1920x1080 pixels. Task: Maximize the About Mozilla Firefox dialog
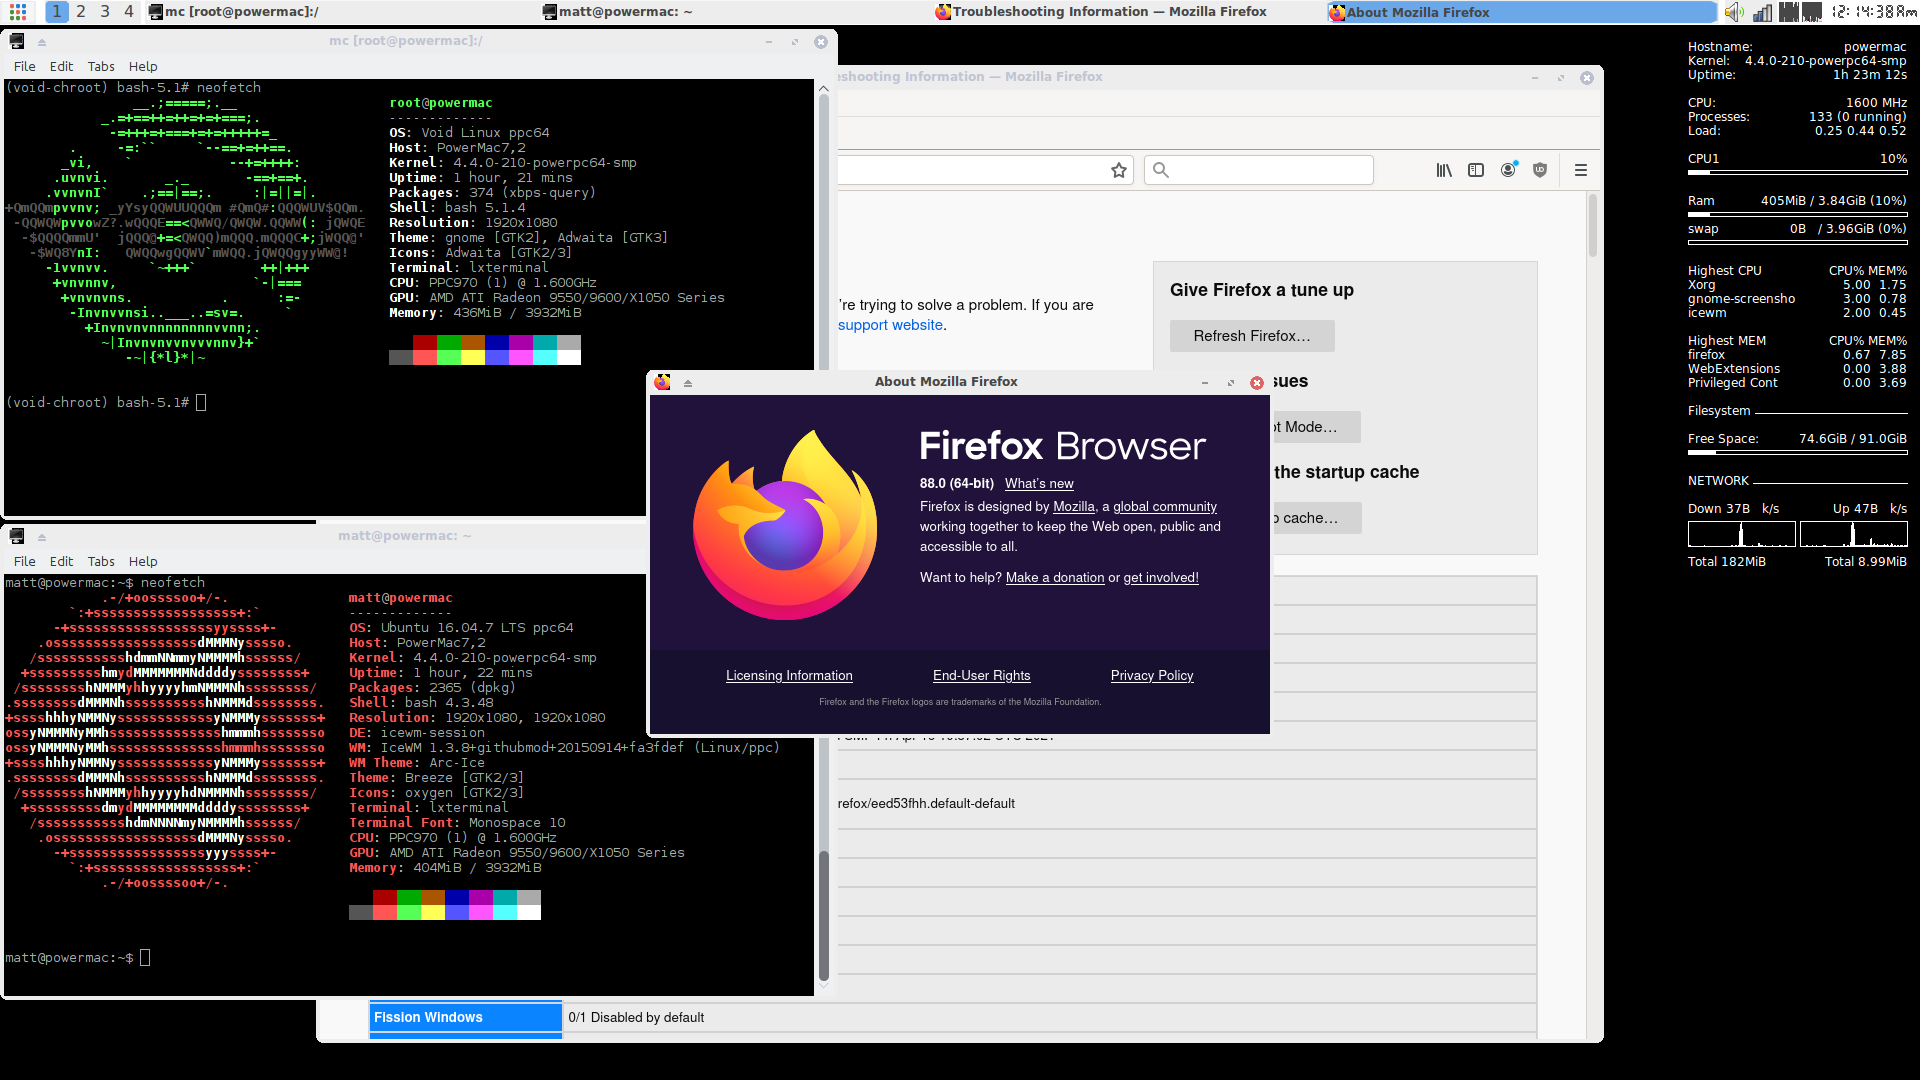pyautogui.click(x=1231, y=383)
